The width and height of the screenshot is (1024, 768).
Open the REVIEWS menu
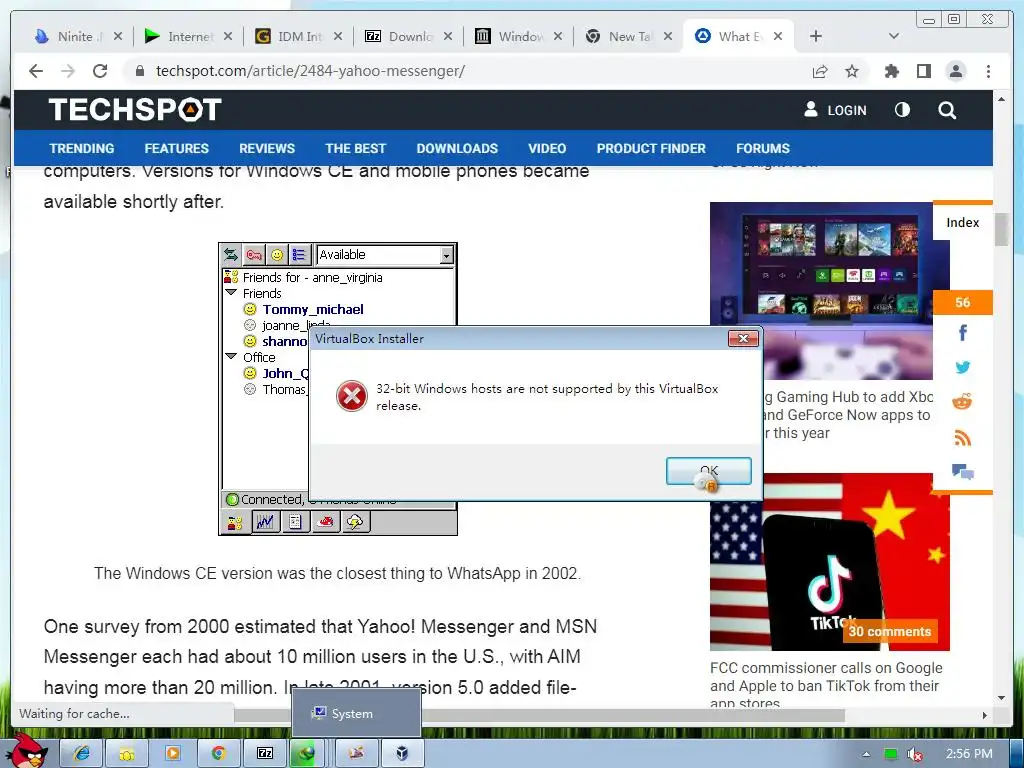click(266, 148)
